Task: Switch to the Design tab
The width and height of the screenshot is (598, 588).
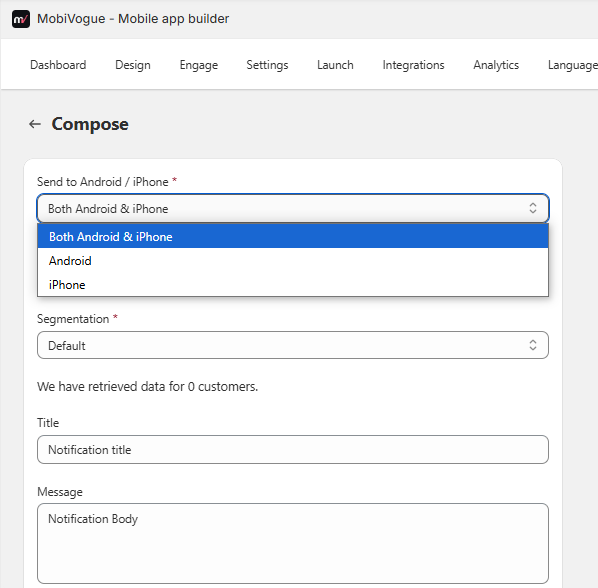Action: click(x=133, y=65)
